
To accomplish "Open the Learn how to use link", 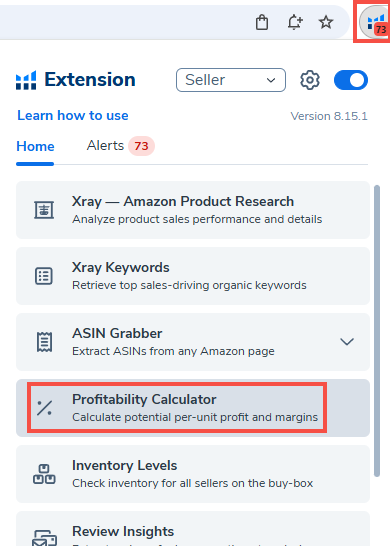I will pyautogui.click(x=73, y=116).
